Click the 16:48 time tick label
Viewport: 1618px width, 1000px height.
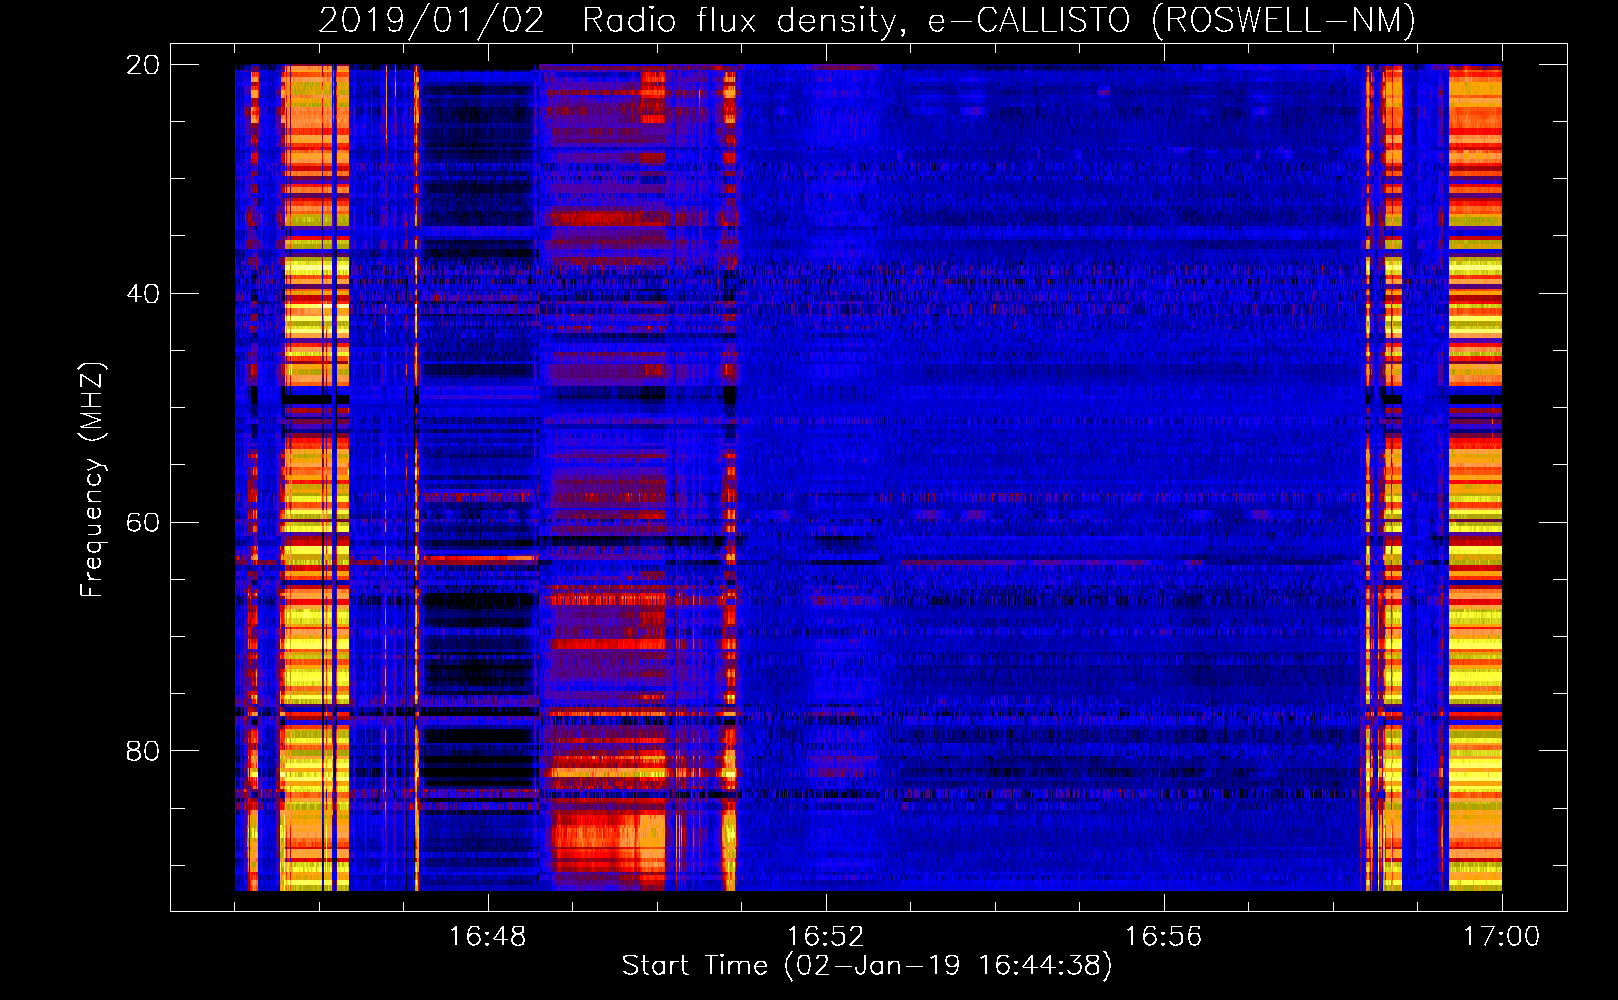[x=487, y=937]
